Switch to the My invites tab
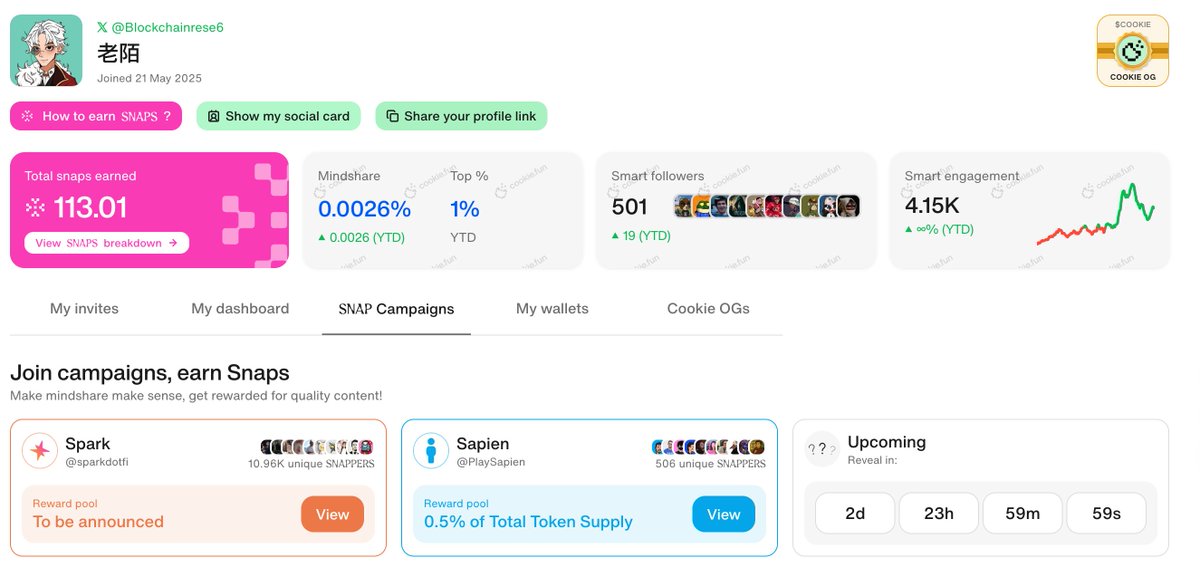 [84, 309]
